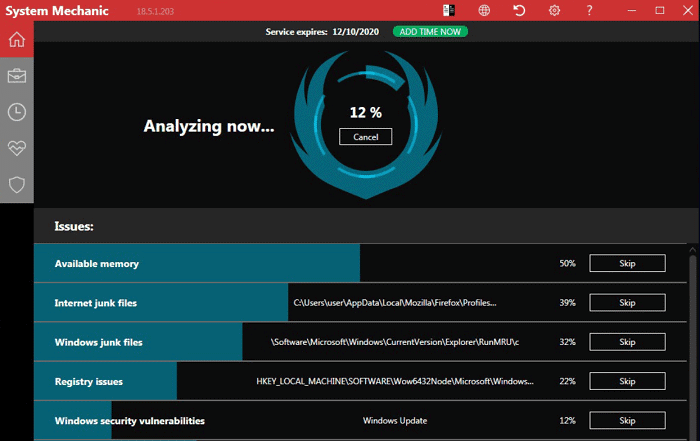Click the Analyzing now... heading
The height and width of the screenshot is (441, 700).
[208, 126]
